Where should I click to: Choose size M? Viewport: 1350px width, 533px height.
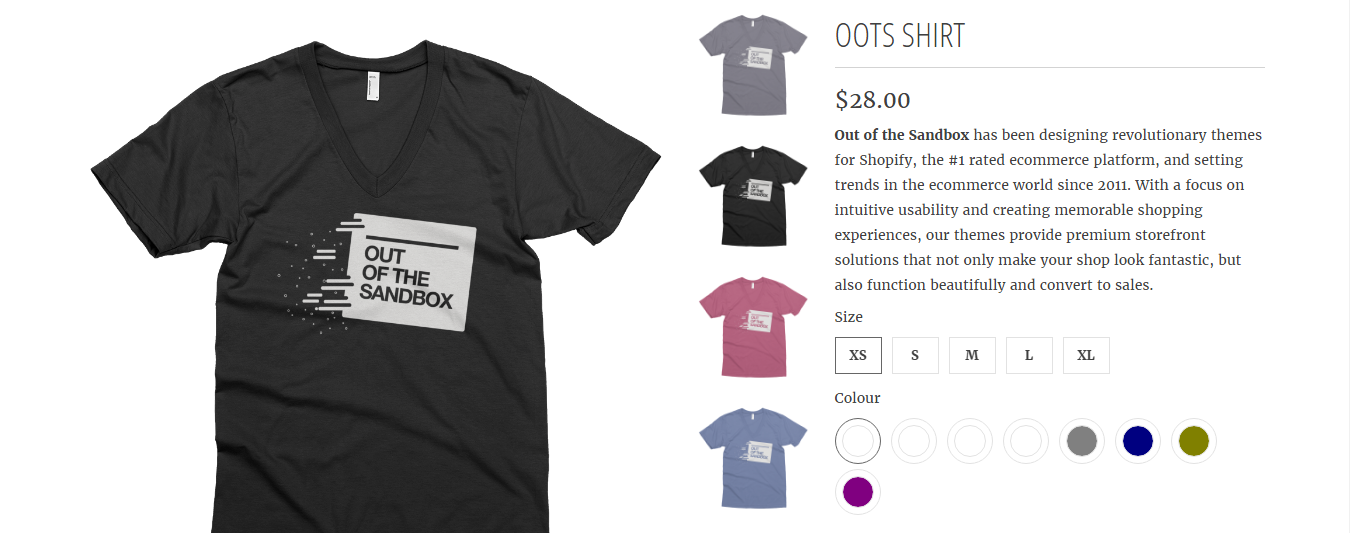972,355
